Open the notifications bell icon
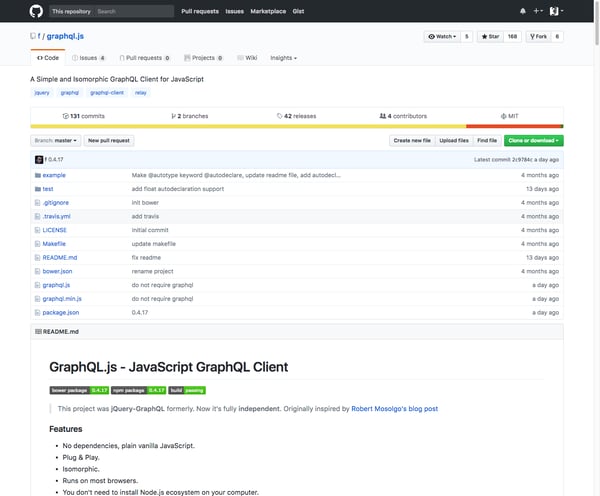Viewport: 600px width, 496px height. pyautogui.click(x=523, y=11)
